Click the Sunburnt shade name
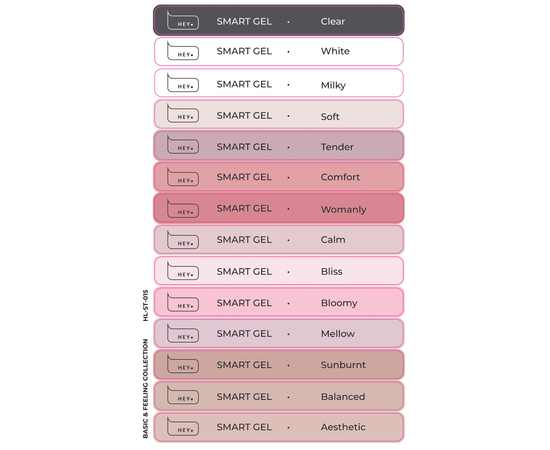Viewport: 550px width, 450px height. click(x=343, y=365)
